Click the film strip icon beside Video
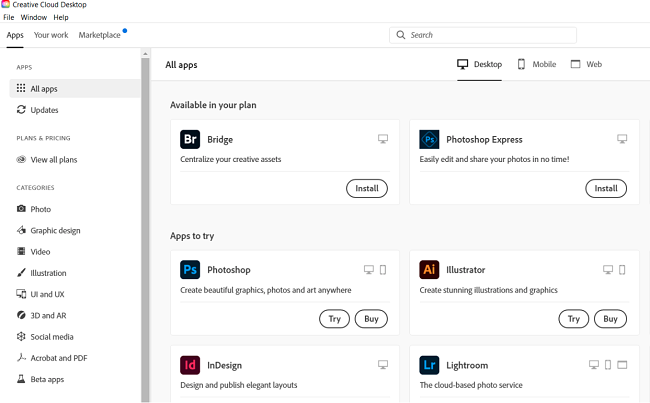This screenshot has height=403, width=650. click(21, 251)
